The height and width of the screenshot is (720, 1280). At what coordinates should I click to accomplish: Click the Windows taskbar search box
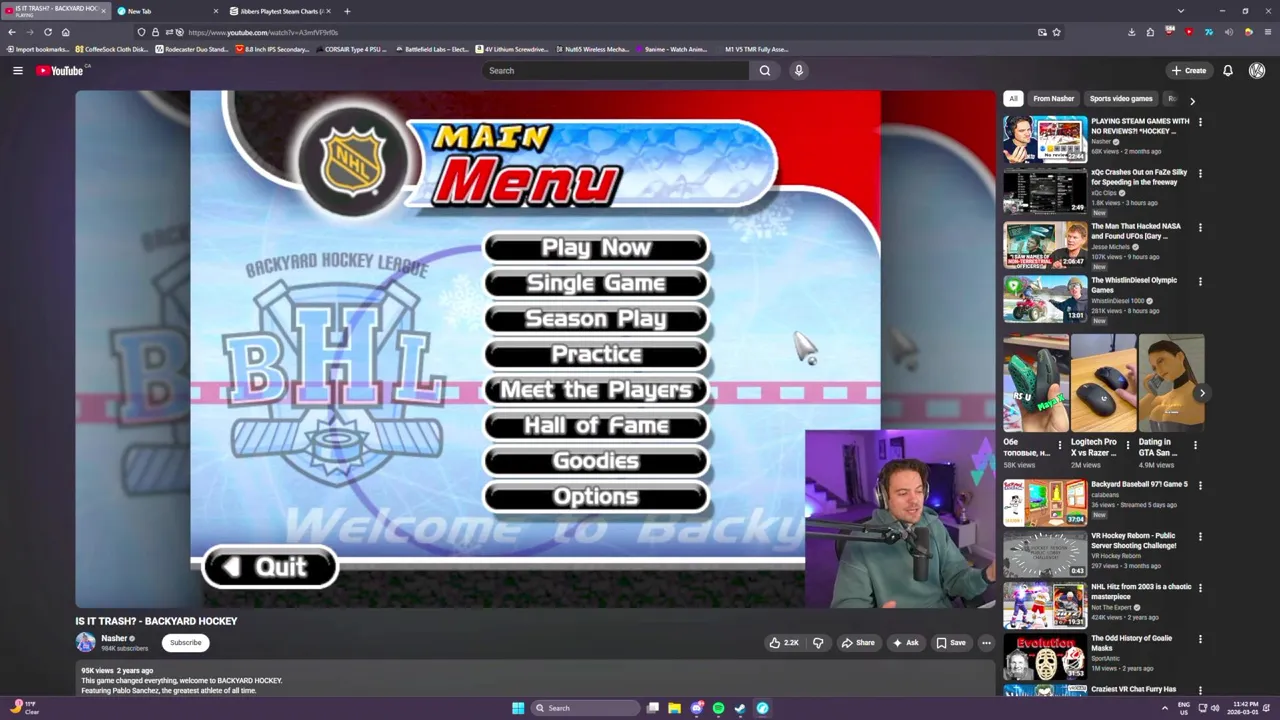click(x=586, y=708)
